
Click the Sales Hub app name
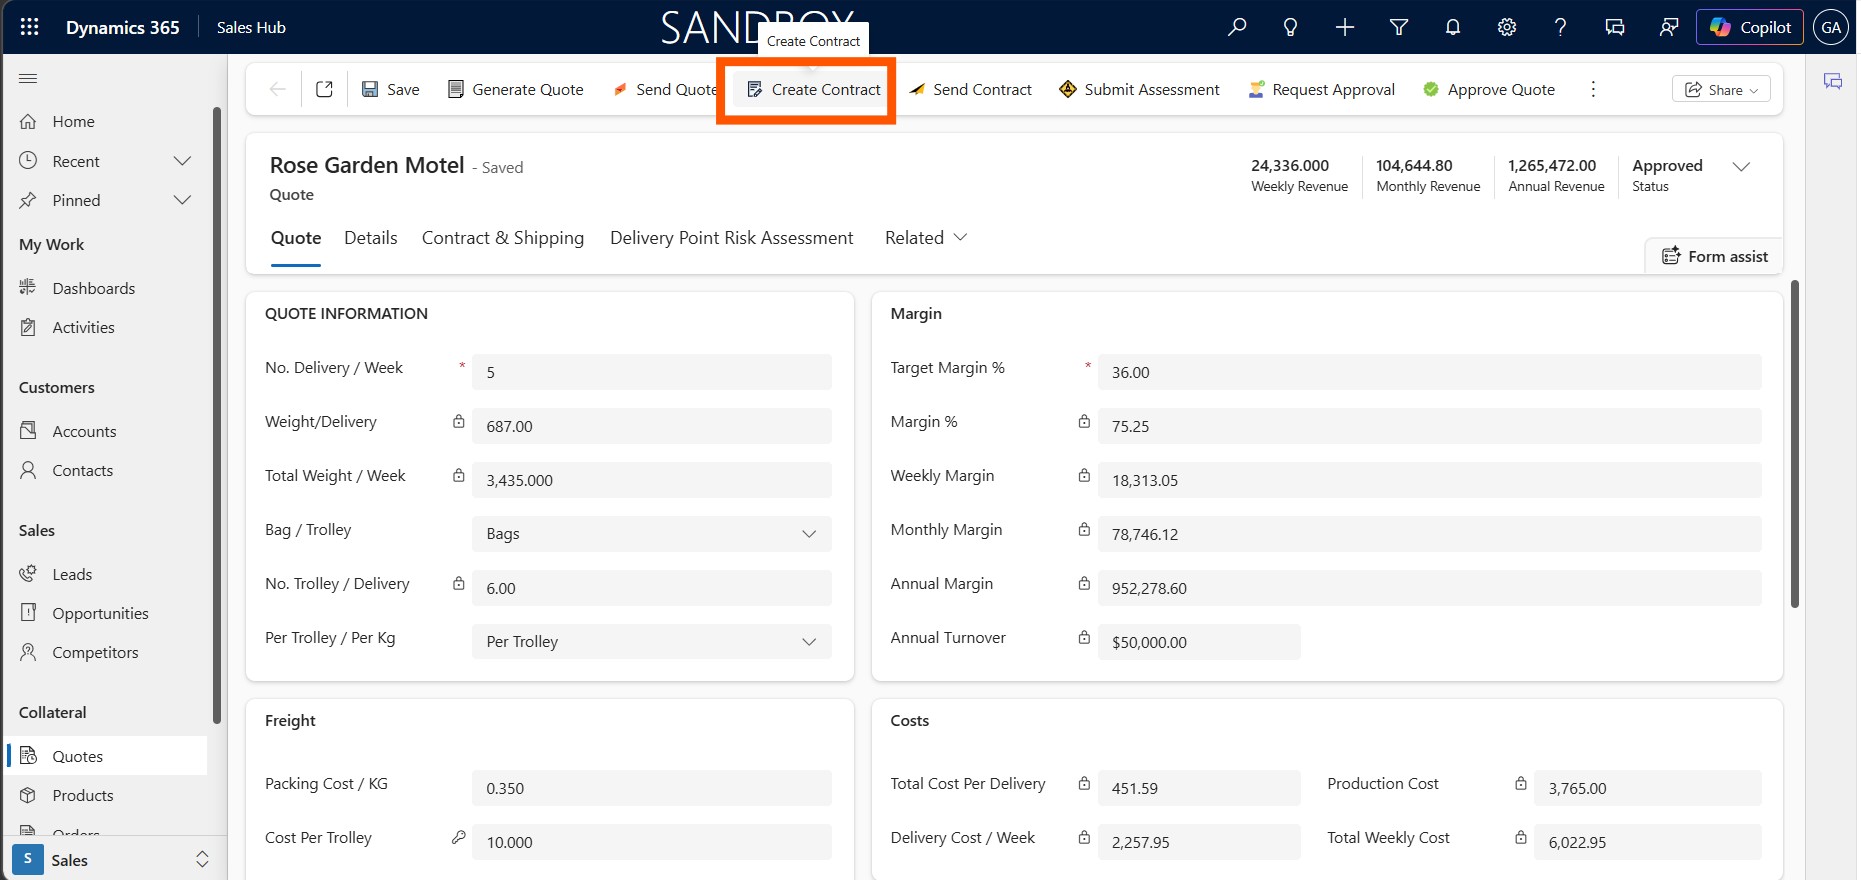click(x=251, y=27)
